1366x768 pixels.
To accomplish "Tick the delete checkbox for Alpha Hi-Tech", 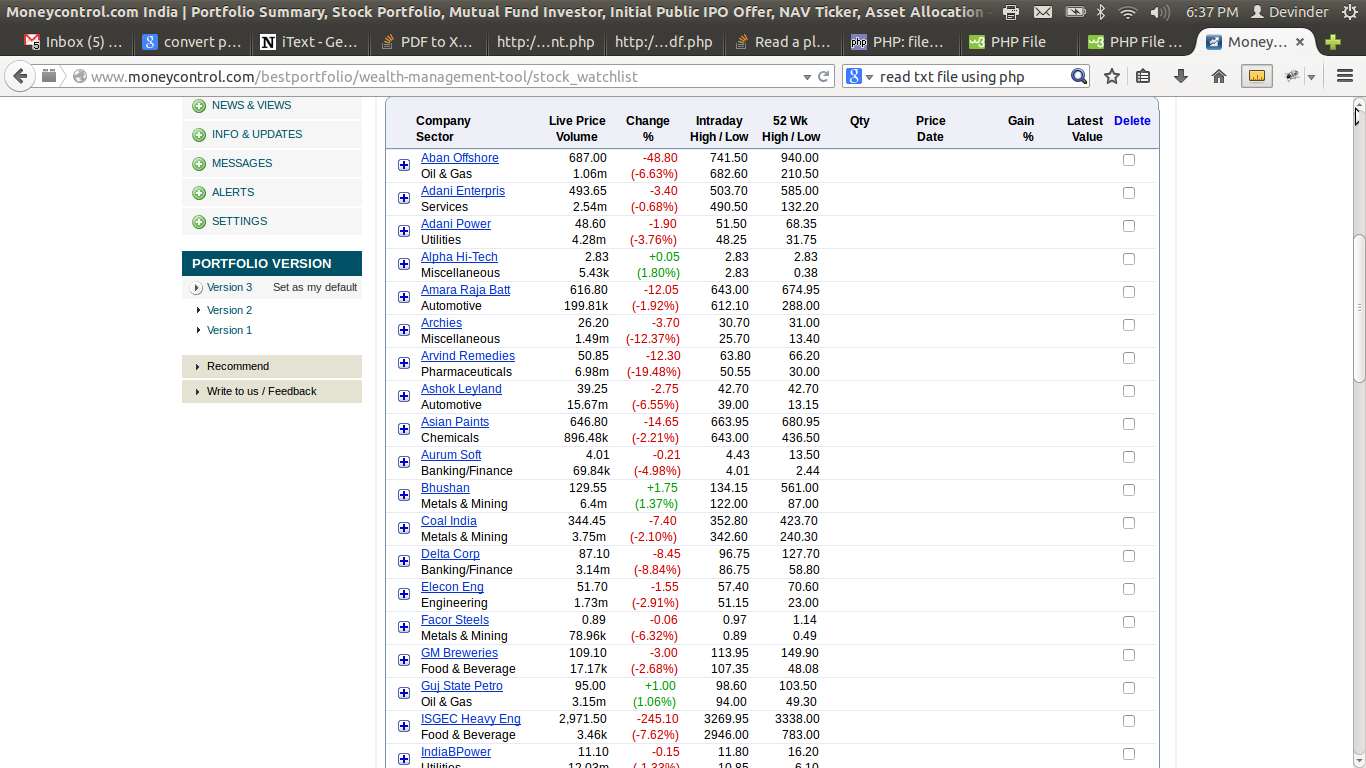I will pos(1129,259).
